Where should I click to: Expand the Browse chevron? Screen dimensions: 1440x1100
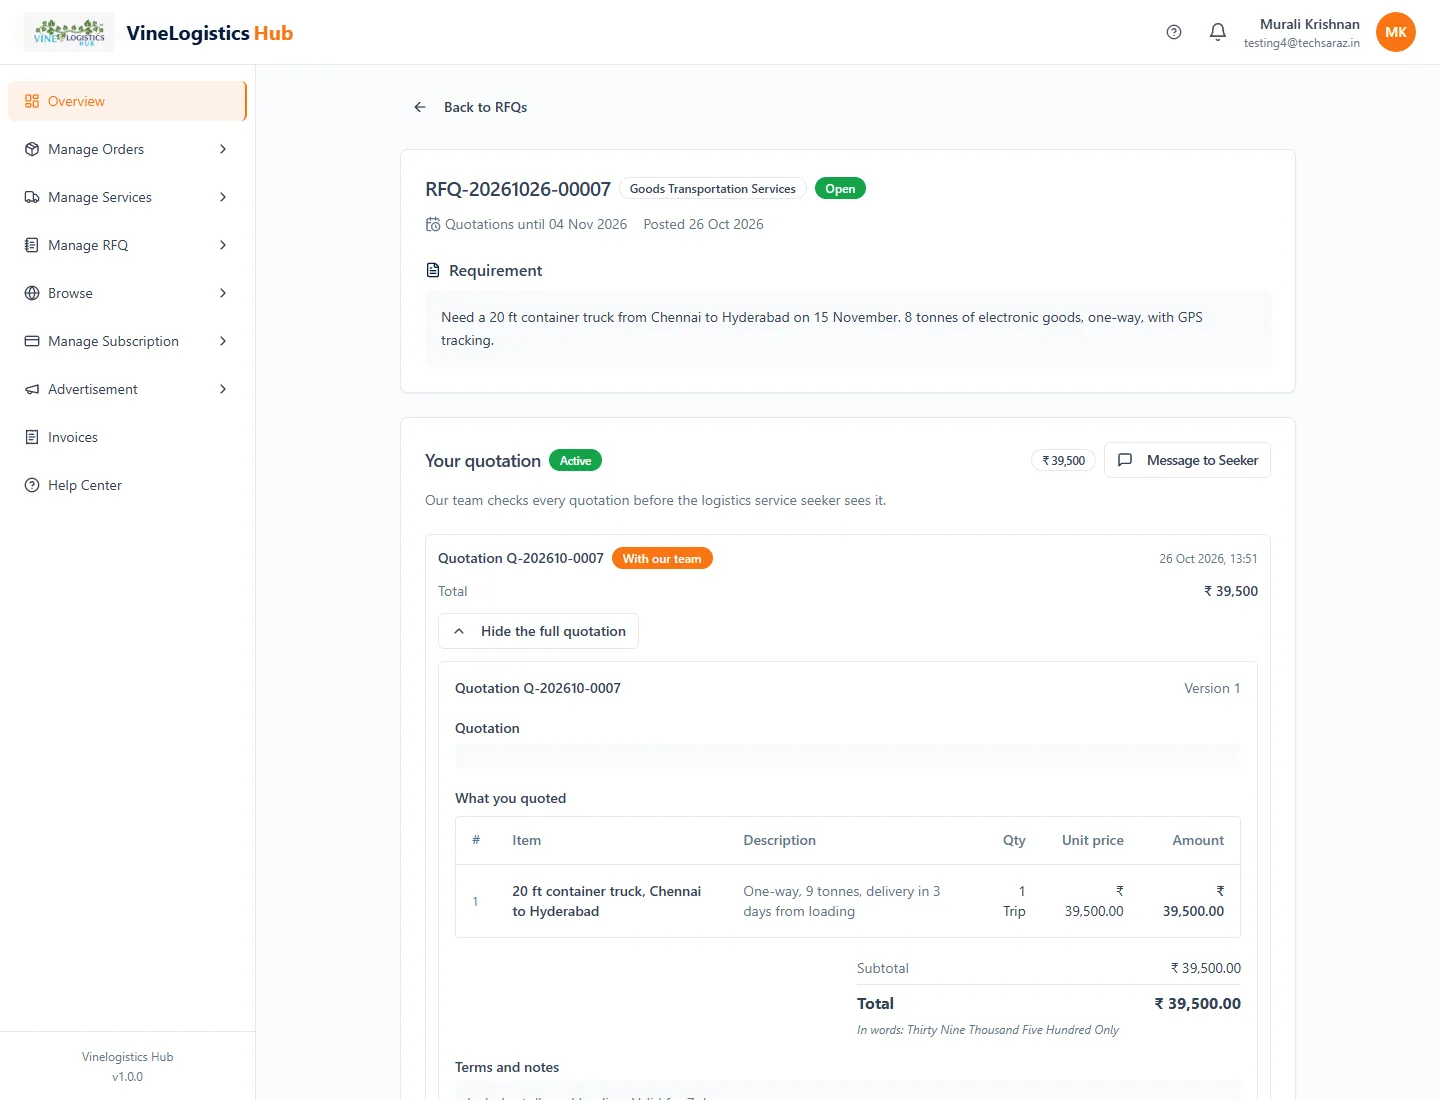(223, 293)
